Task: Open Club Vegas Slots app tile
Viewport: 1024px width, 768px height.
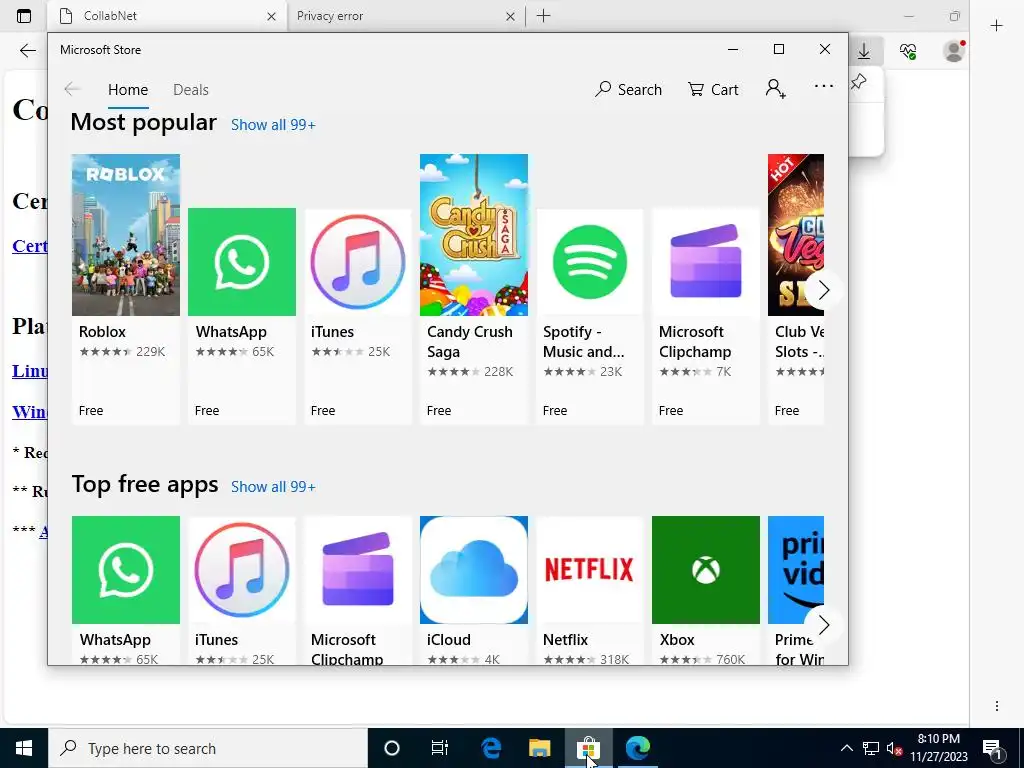Action: (x=796, y=289)
